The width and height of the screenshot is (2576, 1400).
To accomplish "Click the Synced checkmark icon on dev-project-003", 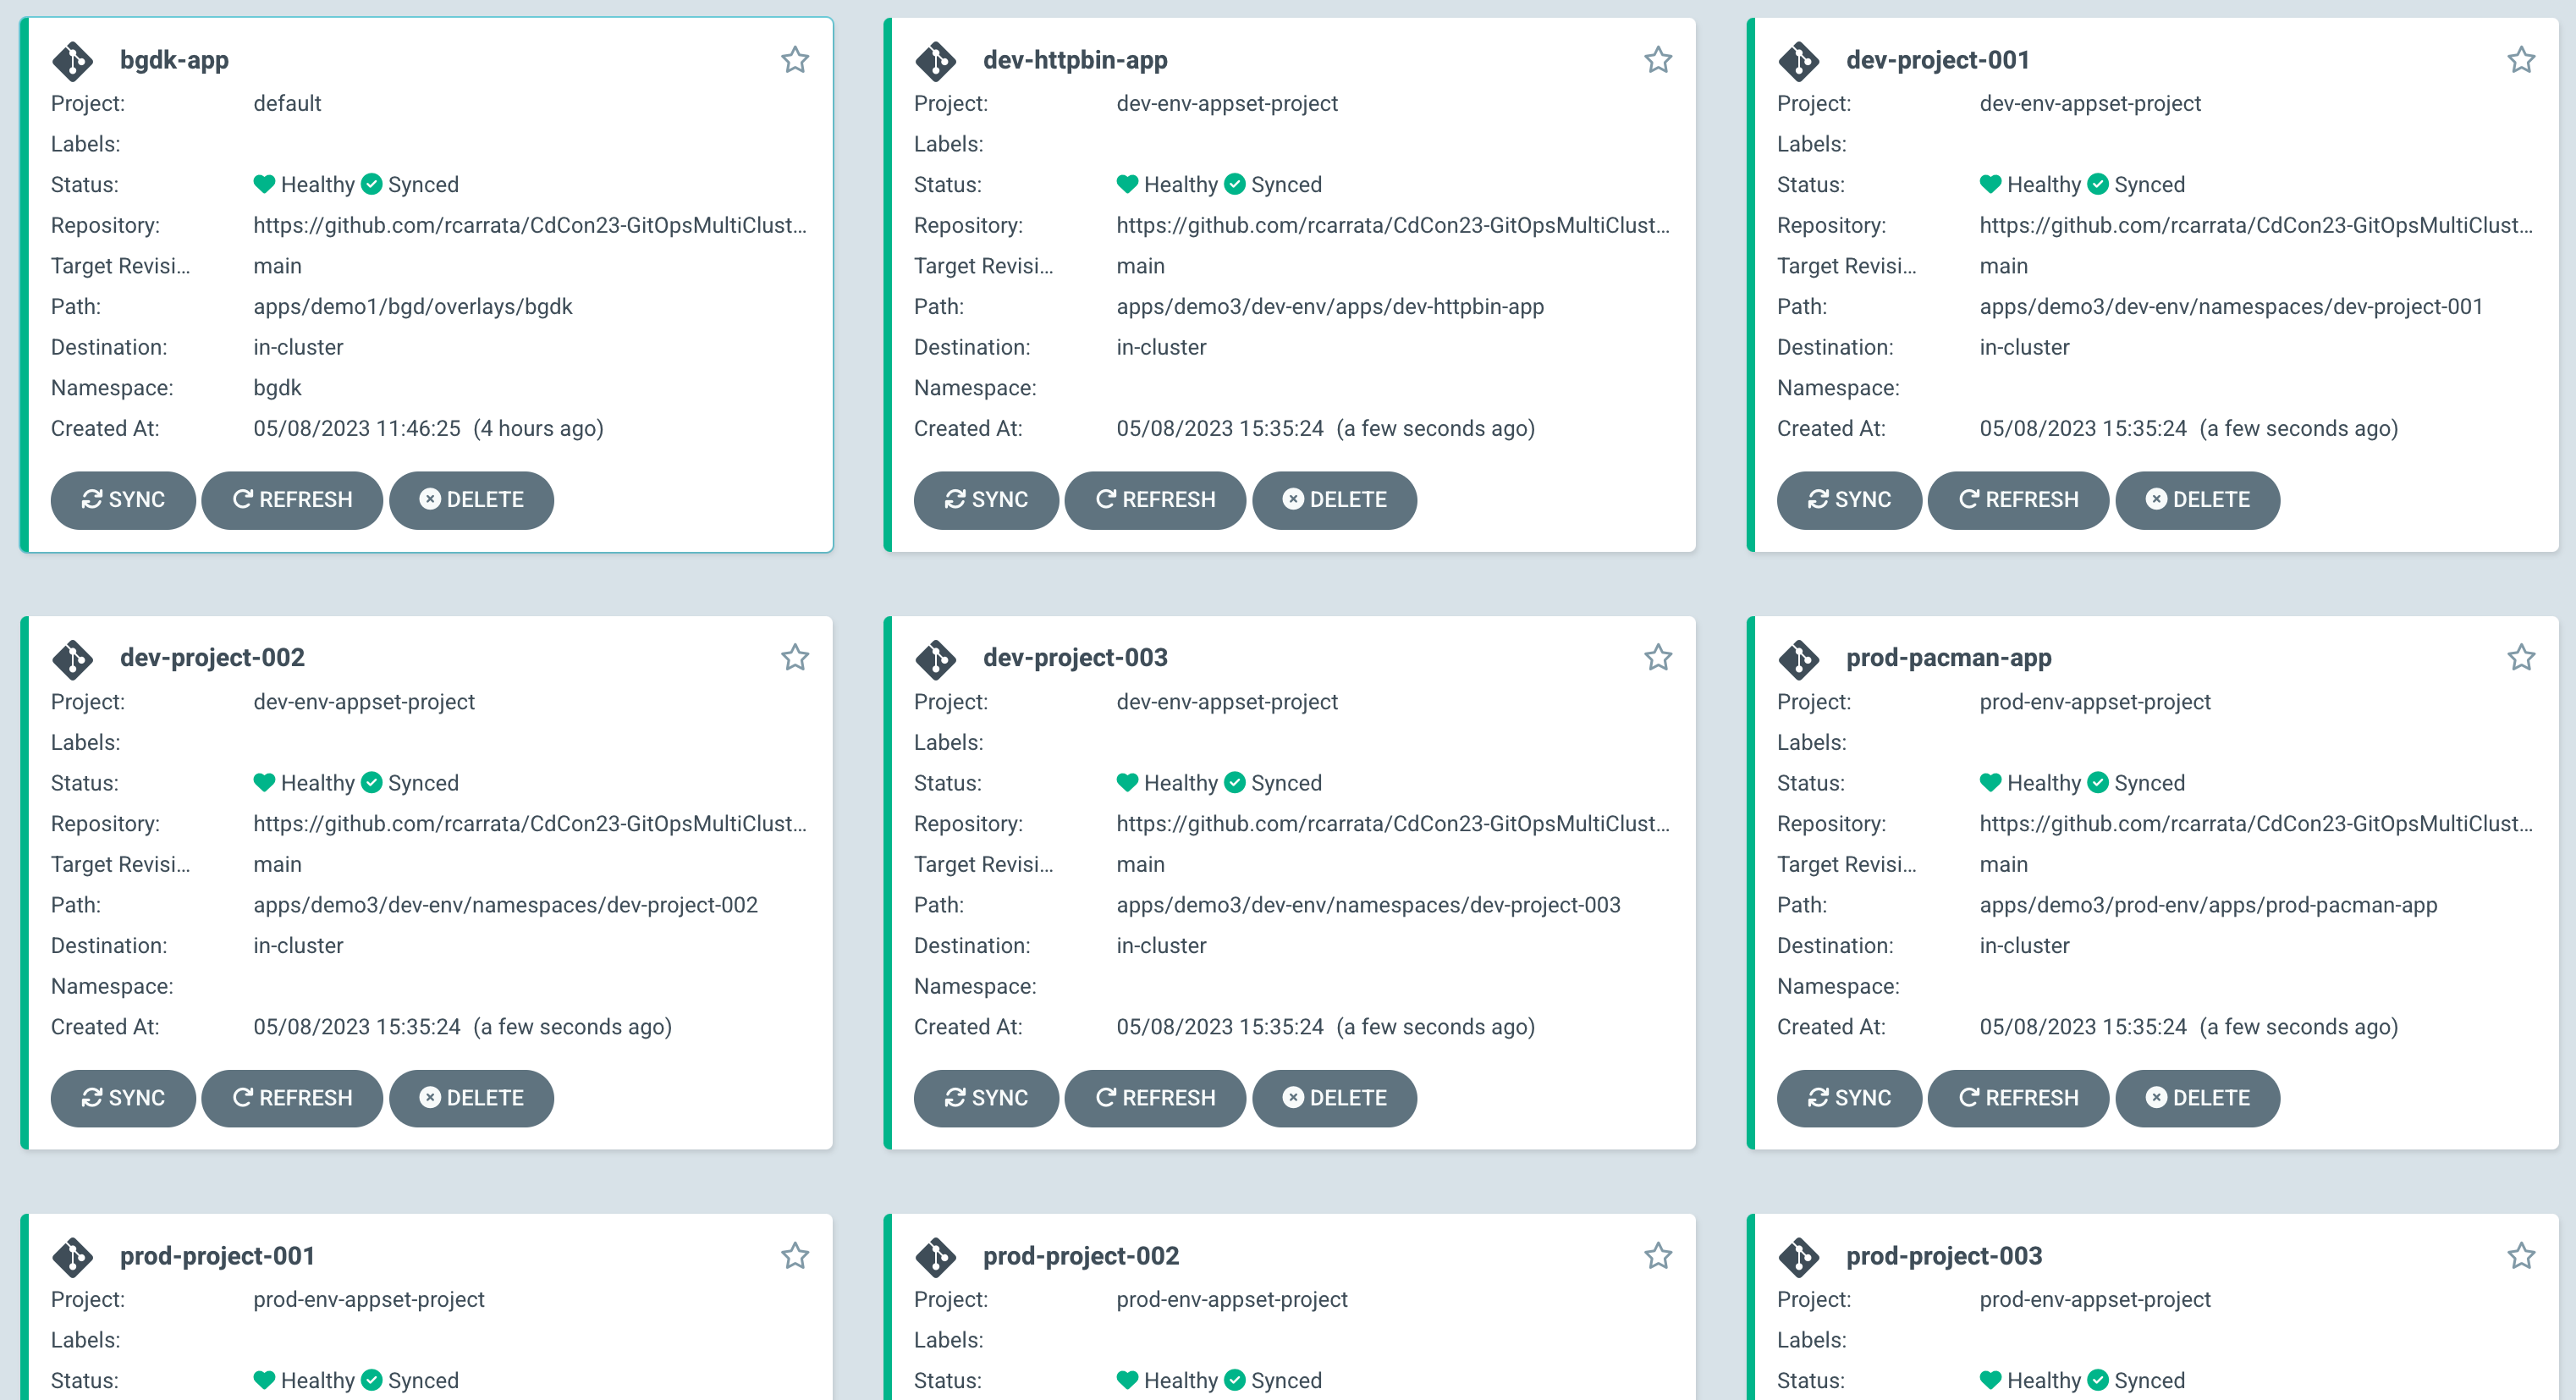I will (x=1235, y=782).
